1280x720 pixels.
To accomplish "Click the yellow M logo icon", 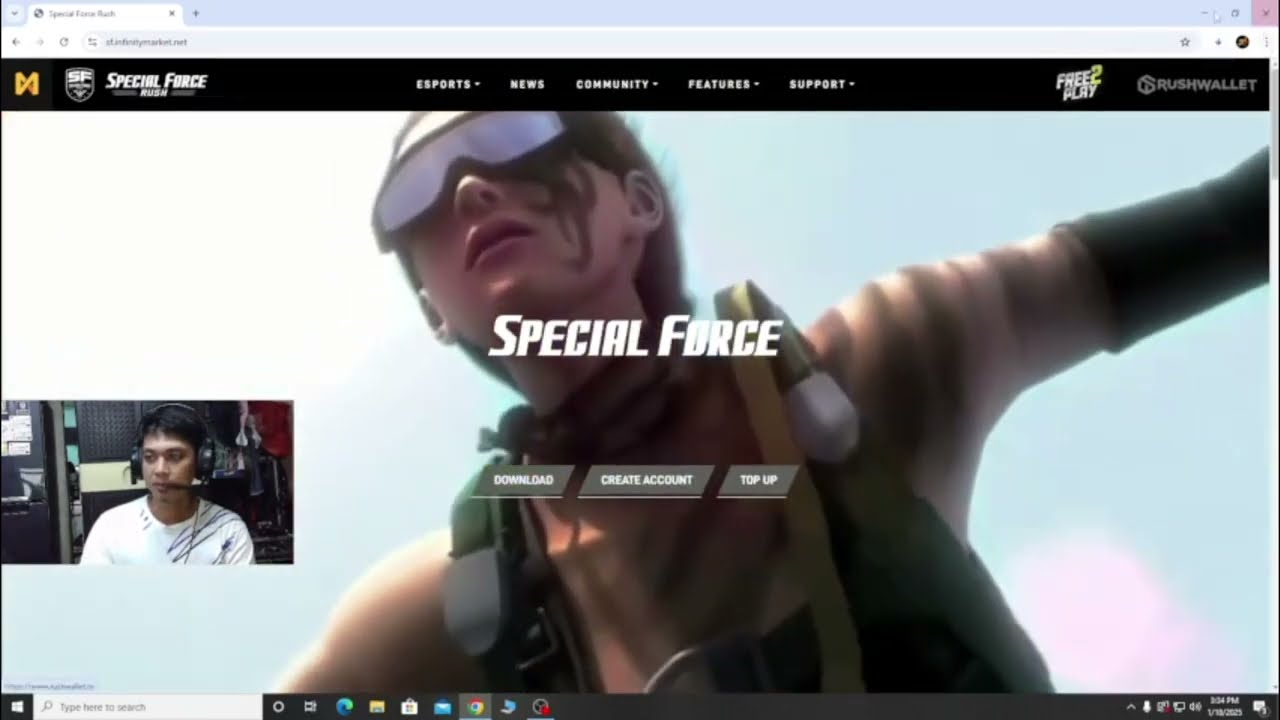I will pos(27,84).
